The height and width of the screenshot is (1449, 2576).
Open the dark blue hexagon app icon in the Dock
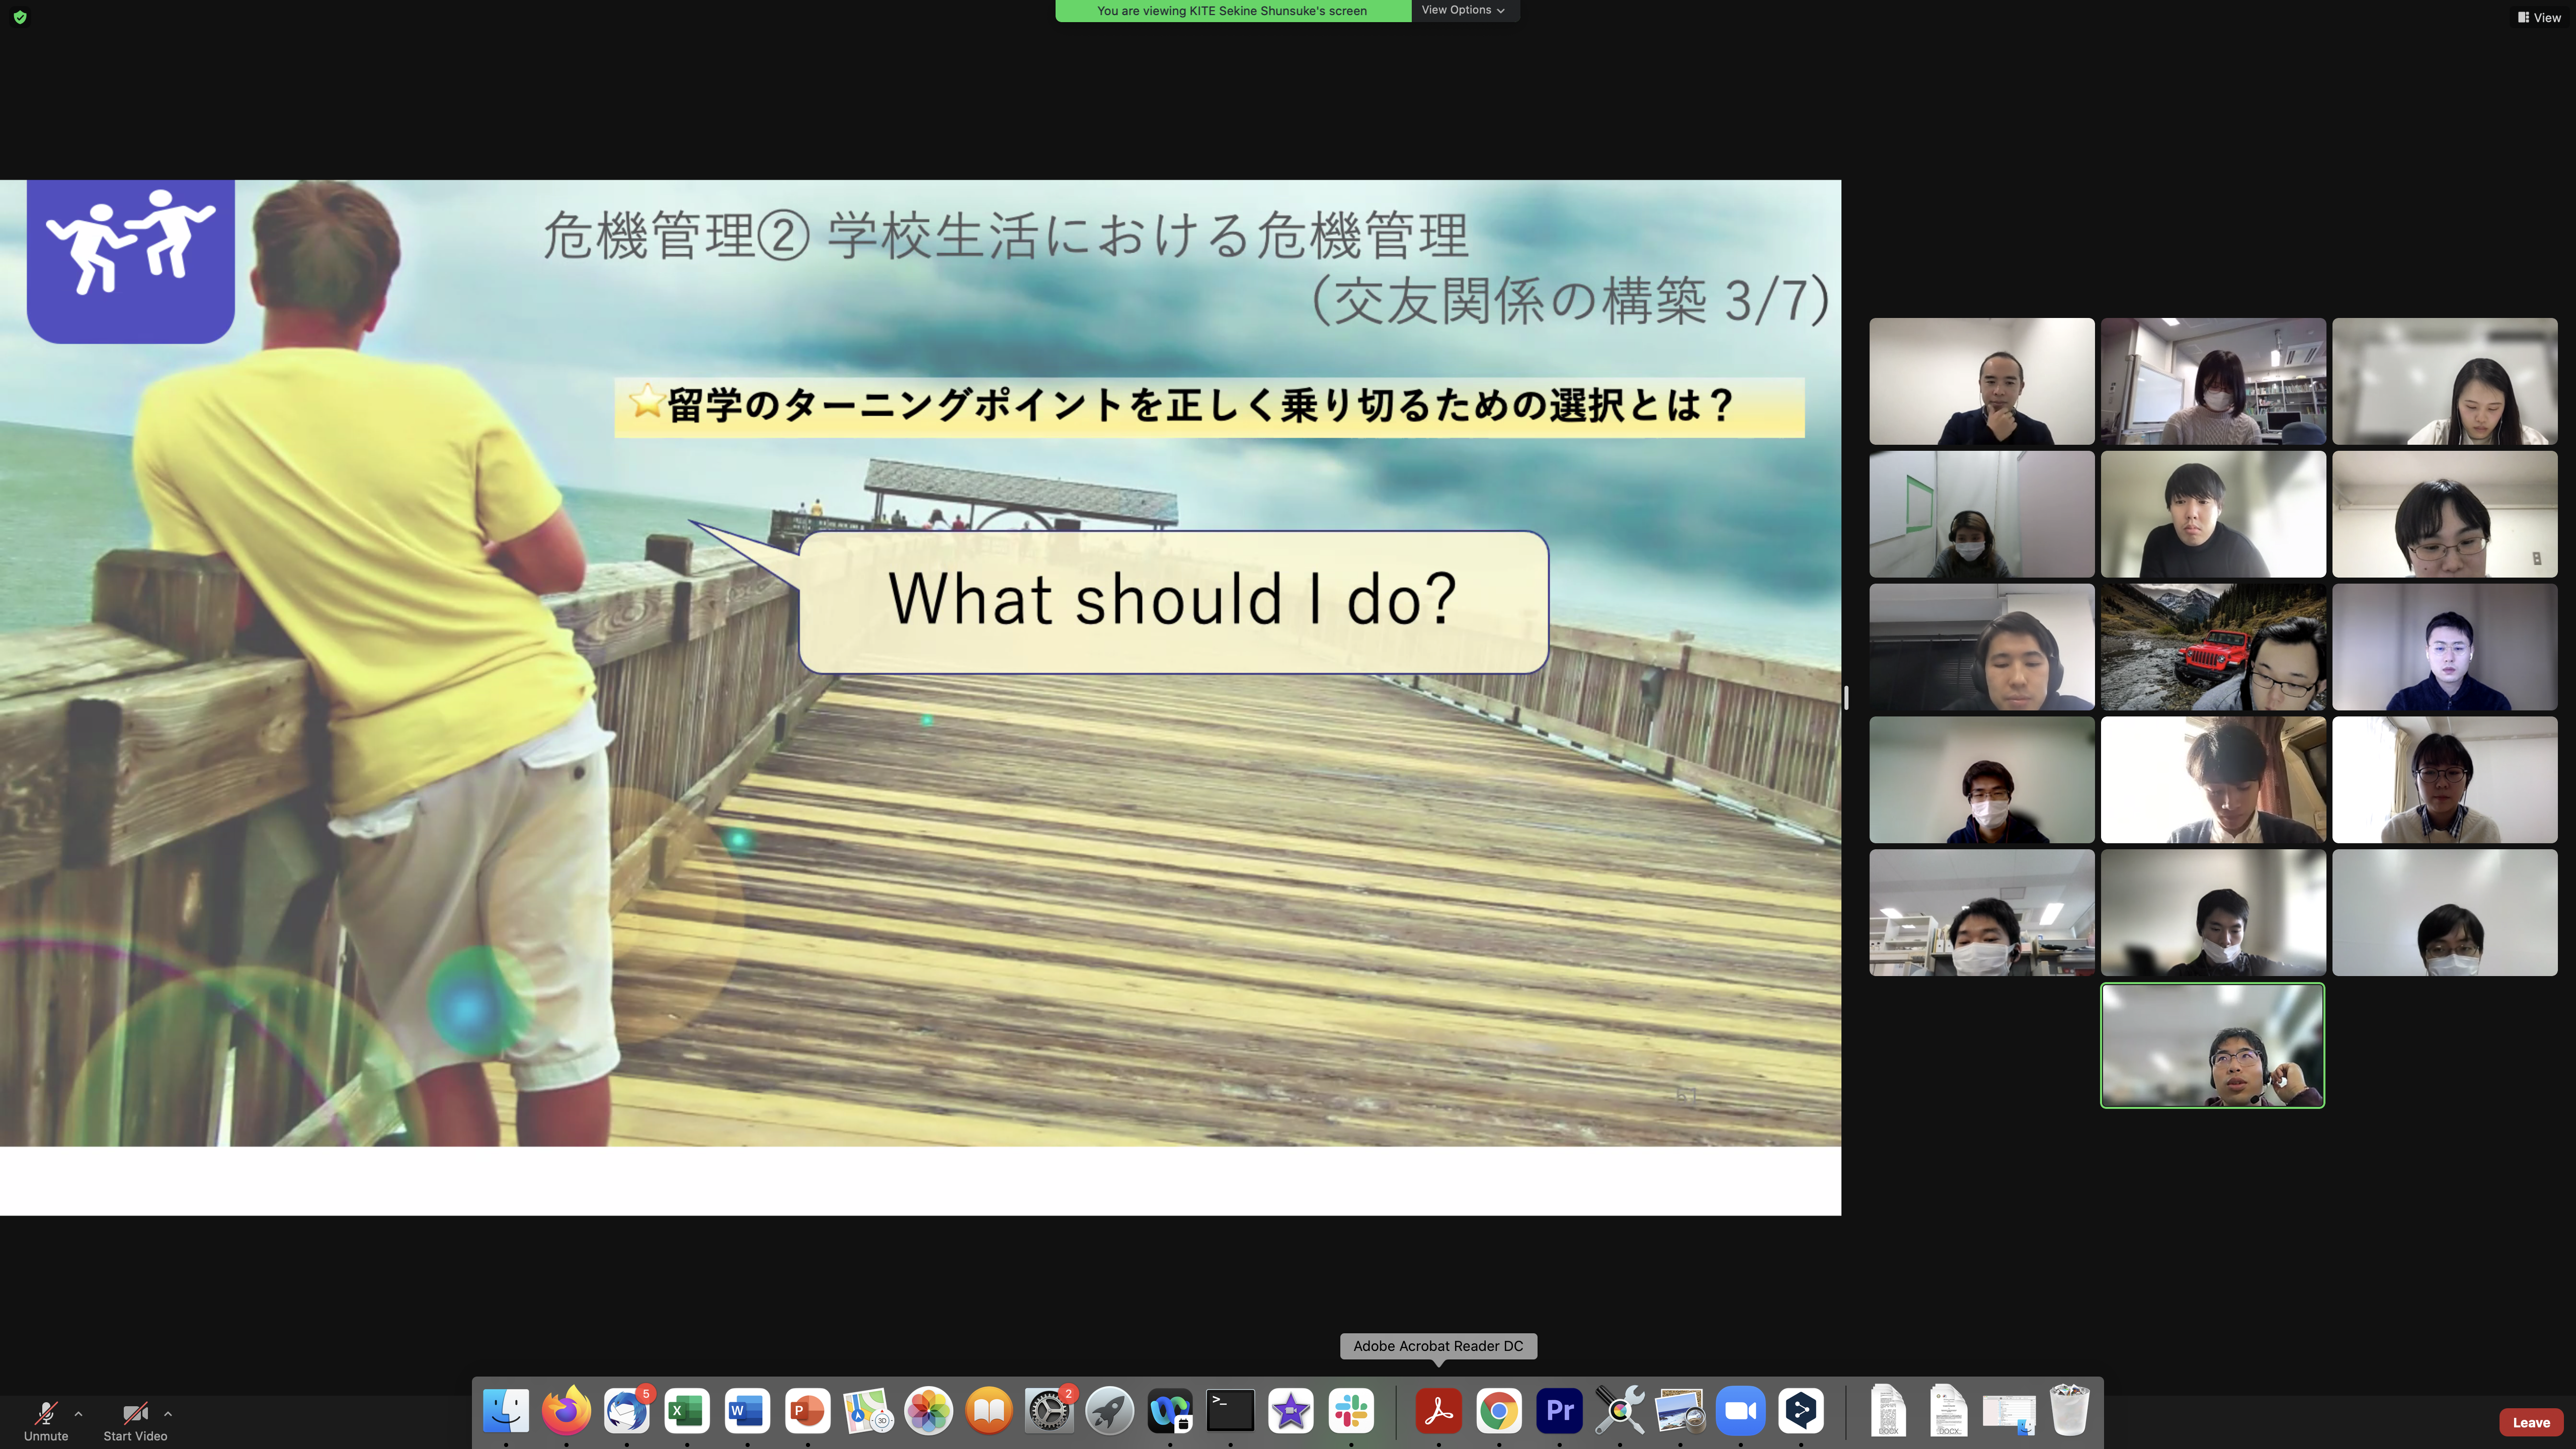click(x=1801, y=1411)
